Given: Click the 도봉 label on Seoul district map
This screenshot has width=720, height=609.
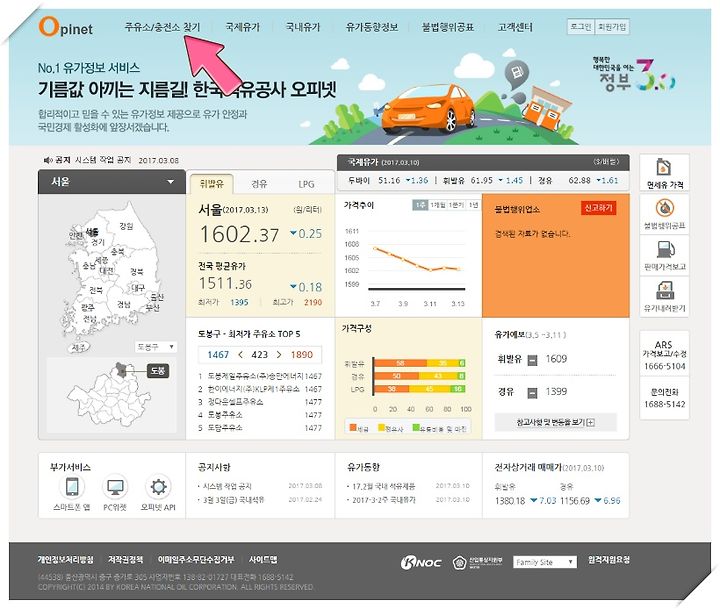Looking at the screenshot, I should point(158,371).
